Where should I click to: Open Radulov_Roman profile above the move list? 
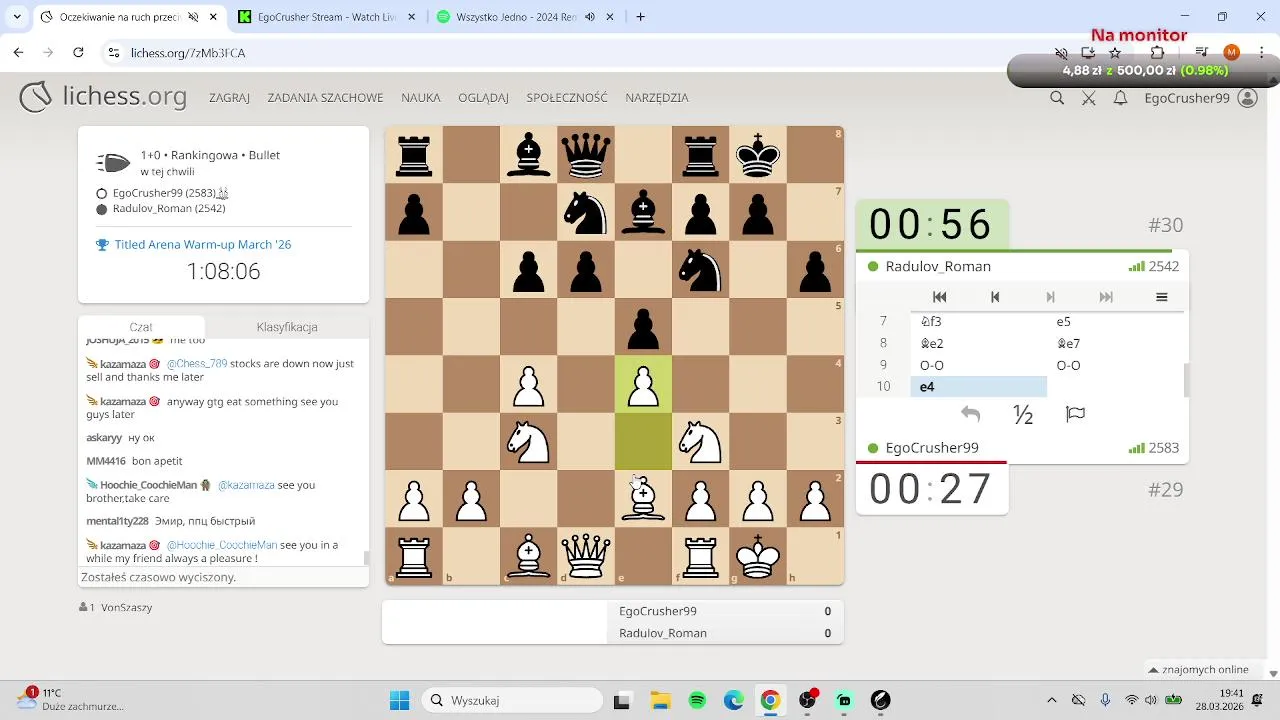click(938, 267)
